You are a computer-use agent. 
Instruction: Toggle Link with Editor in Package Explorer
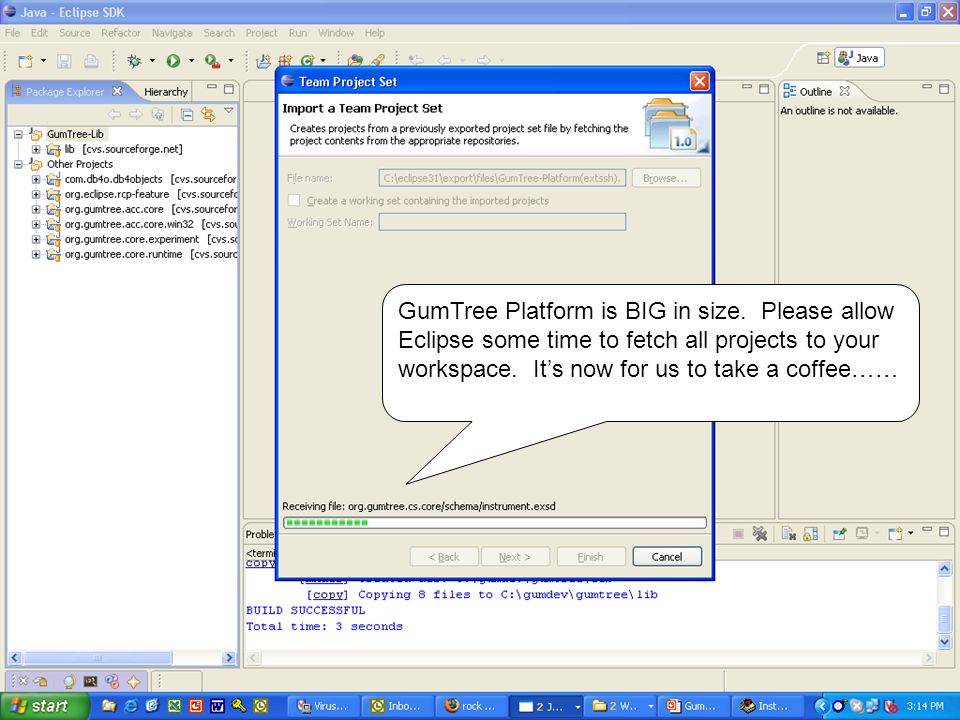(208, 114)
